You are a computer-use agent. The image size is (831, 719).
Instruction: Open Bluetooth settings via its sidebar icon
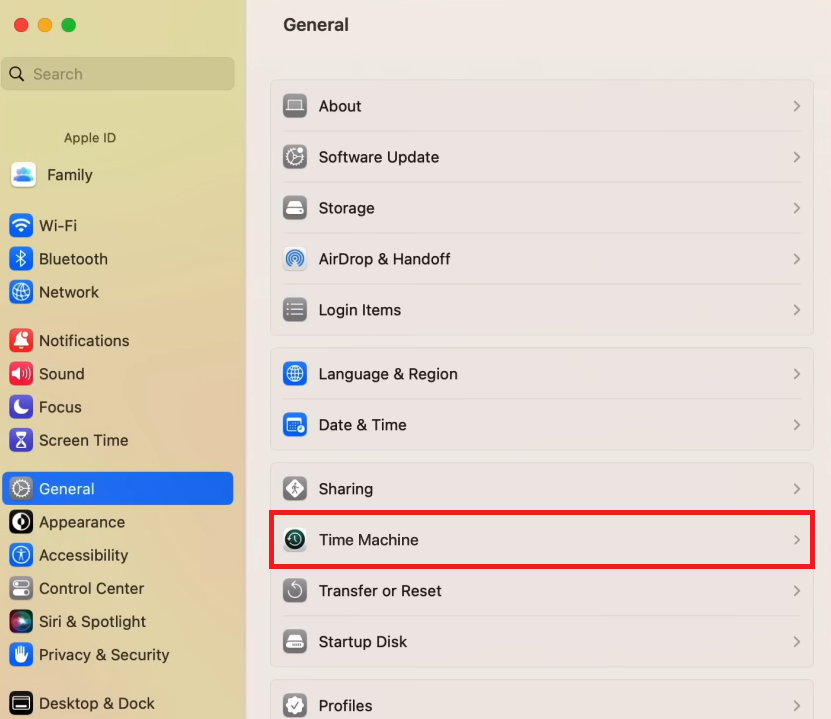pyautogui.click(x=22, y=258)
